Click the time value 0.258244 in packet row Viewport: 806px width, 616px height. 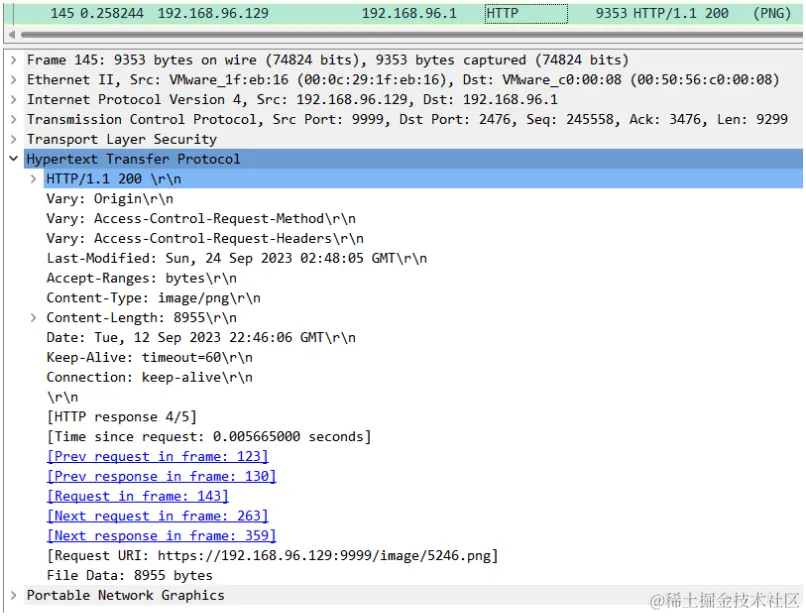tap(112, 13)
